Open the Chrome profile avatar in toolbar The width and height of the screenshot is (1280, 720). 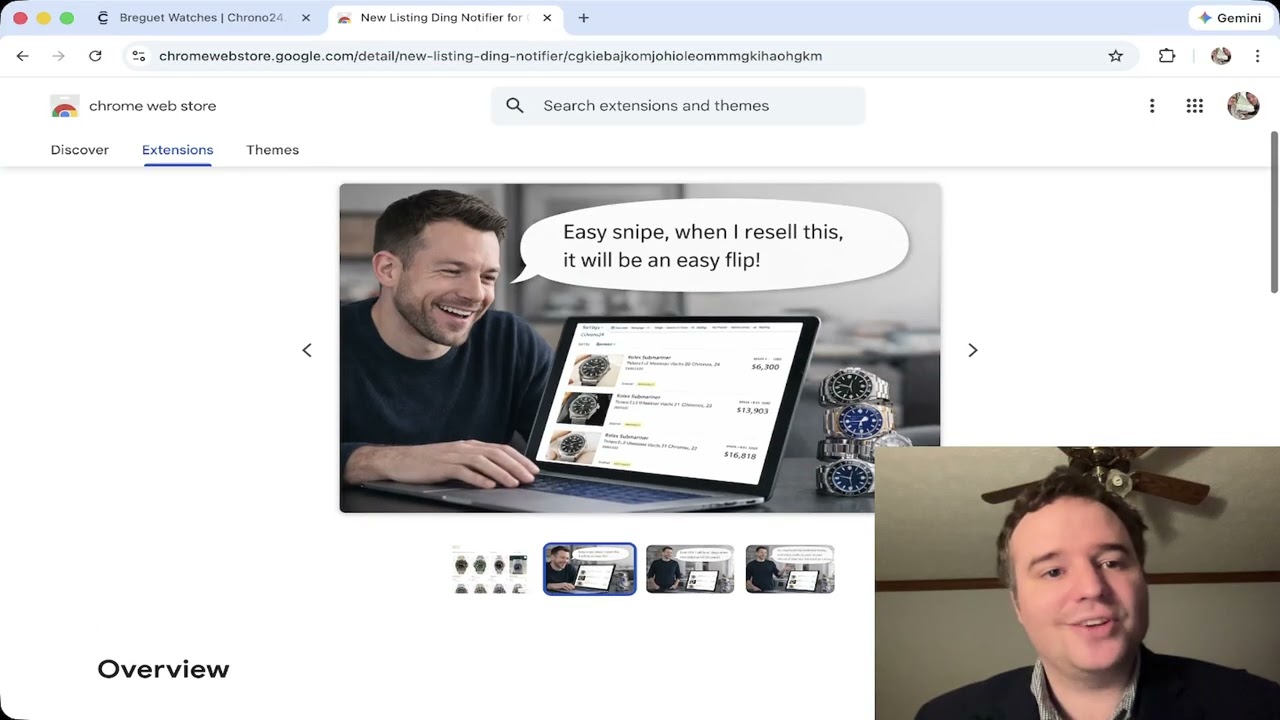point(1221,56)
